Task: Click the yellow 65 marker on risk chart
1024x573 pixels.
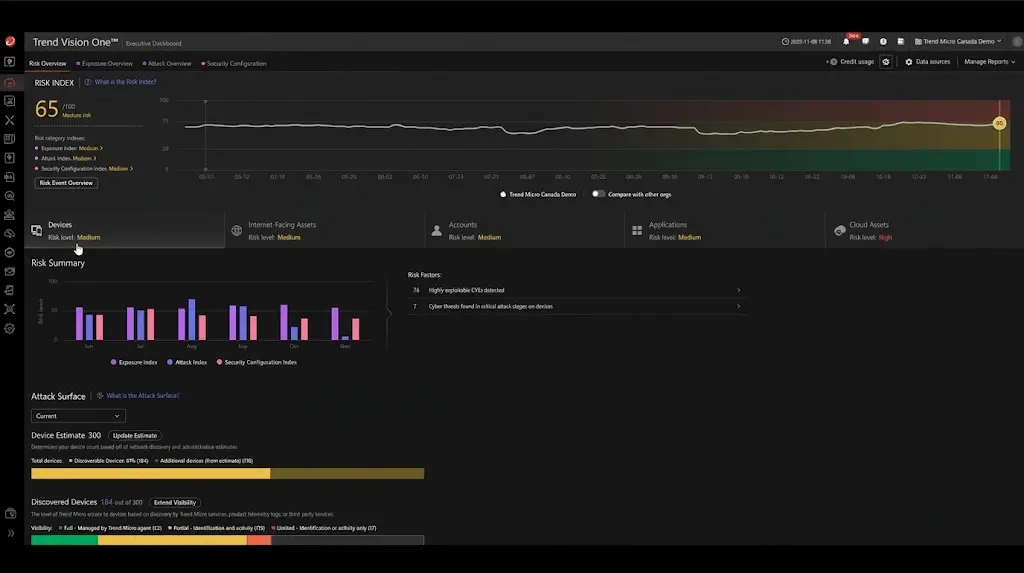Action: pos(999,123)
